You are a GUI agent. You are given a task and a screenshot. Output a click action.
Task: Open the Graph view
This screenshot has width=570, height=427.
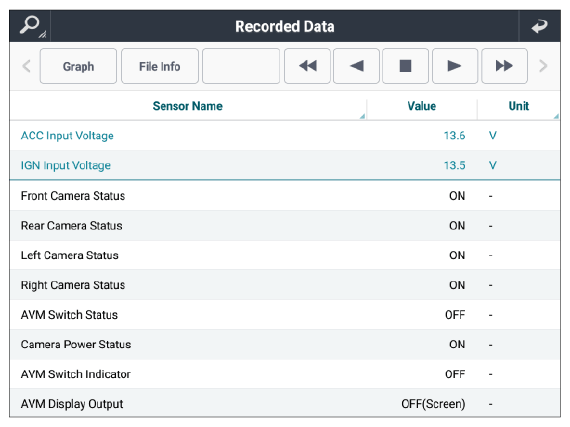pos(79,66)
